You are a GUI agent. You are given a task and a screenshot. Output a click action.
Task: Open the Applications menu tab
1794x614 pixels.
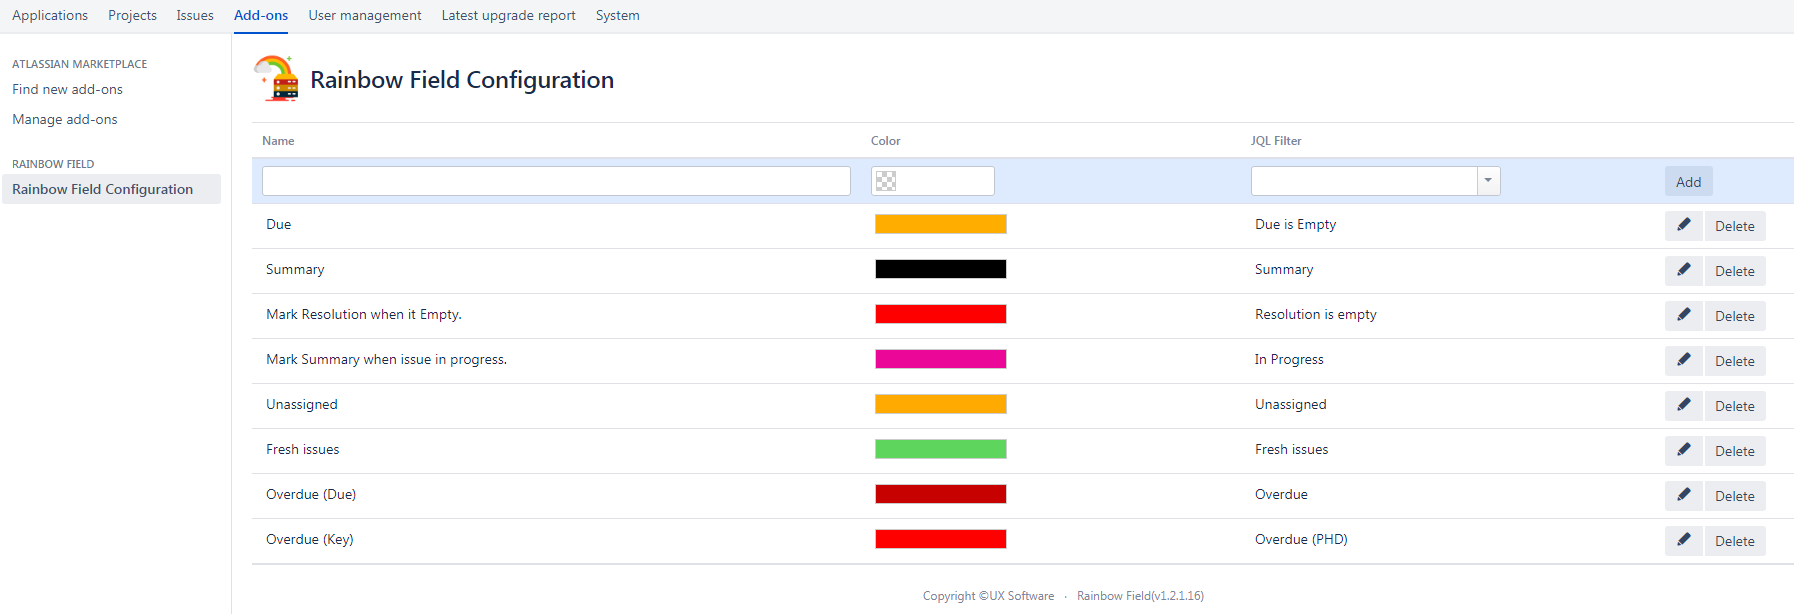tap(50, 15)
